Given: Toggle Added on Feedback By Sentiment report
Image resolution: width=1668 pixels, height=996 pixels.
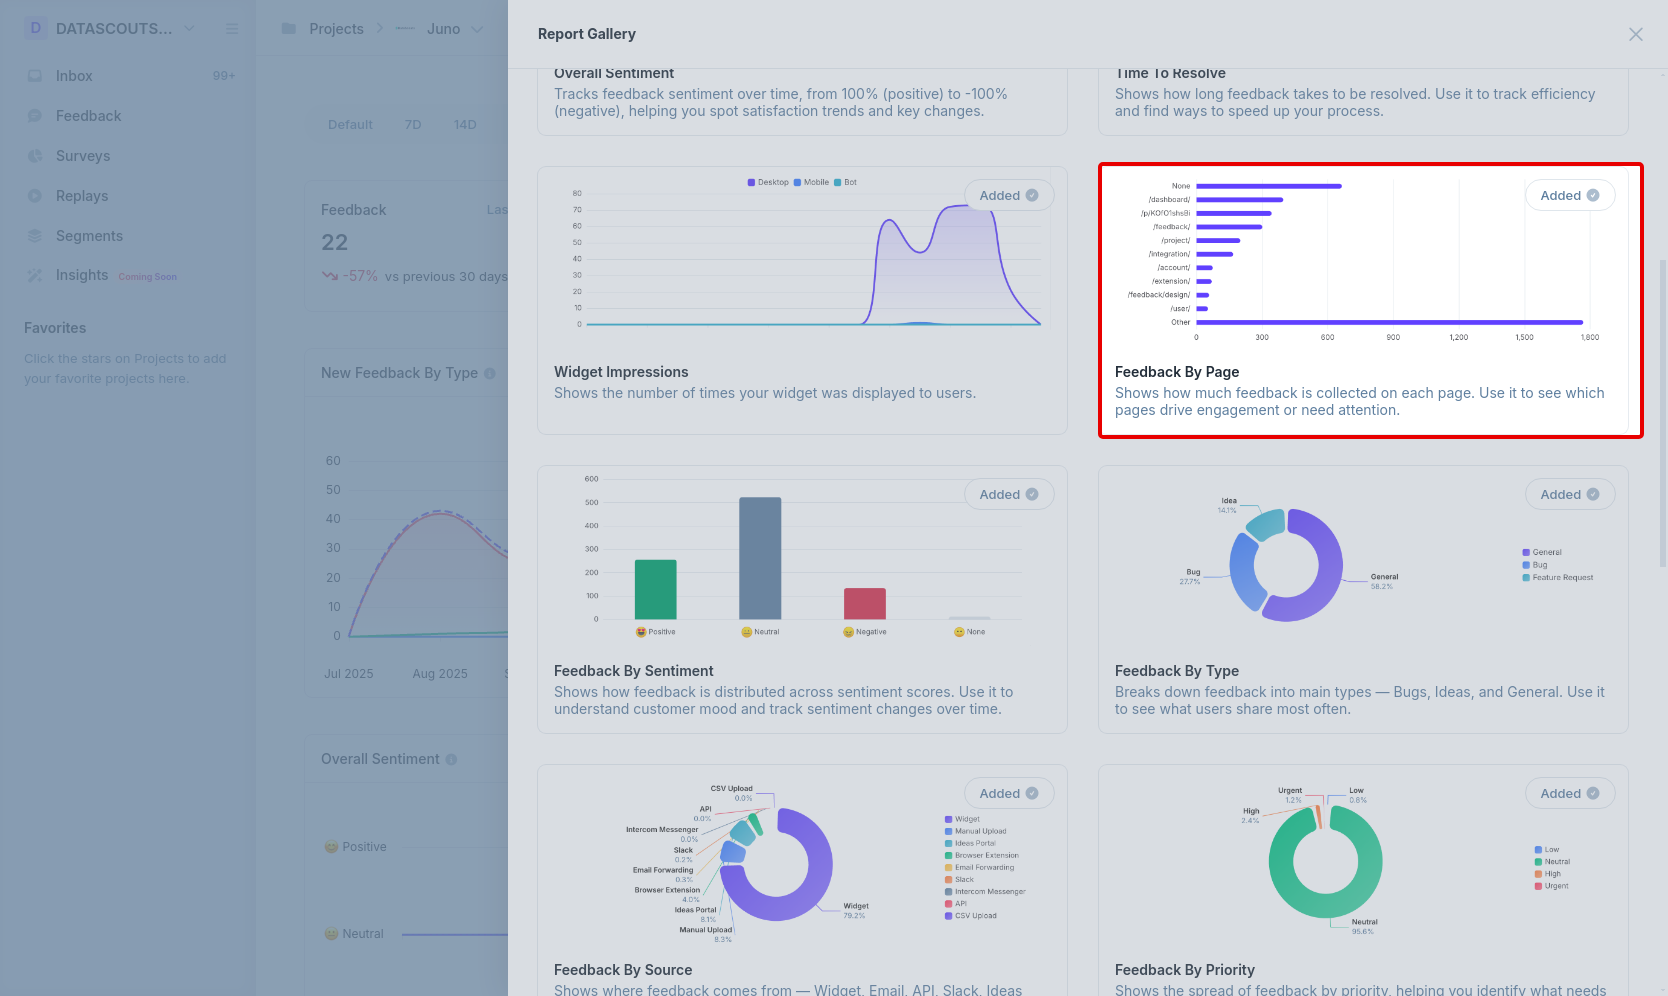Looking at the screenshot, I should tap(1009, 494).
